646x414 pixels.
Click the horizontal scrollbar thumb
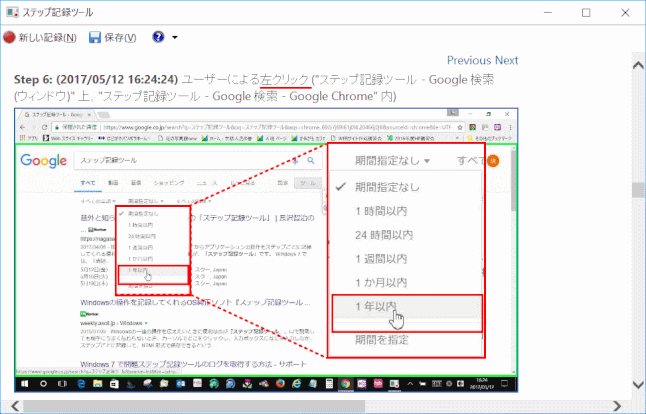(194, 406)
